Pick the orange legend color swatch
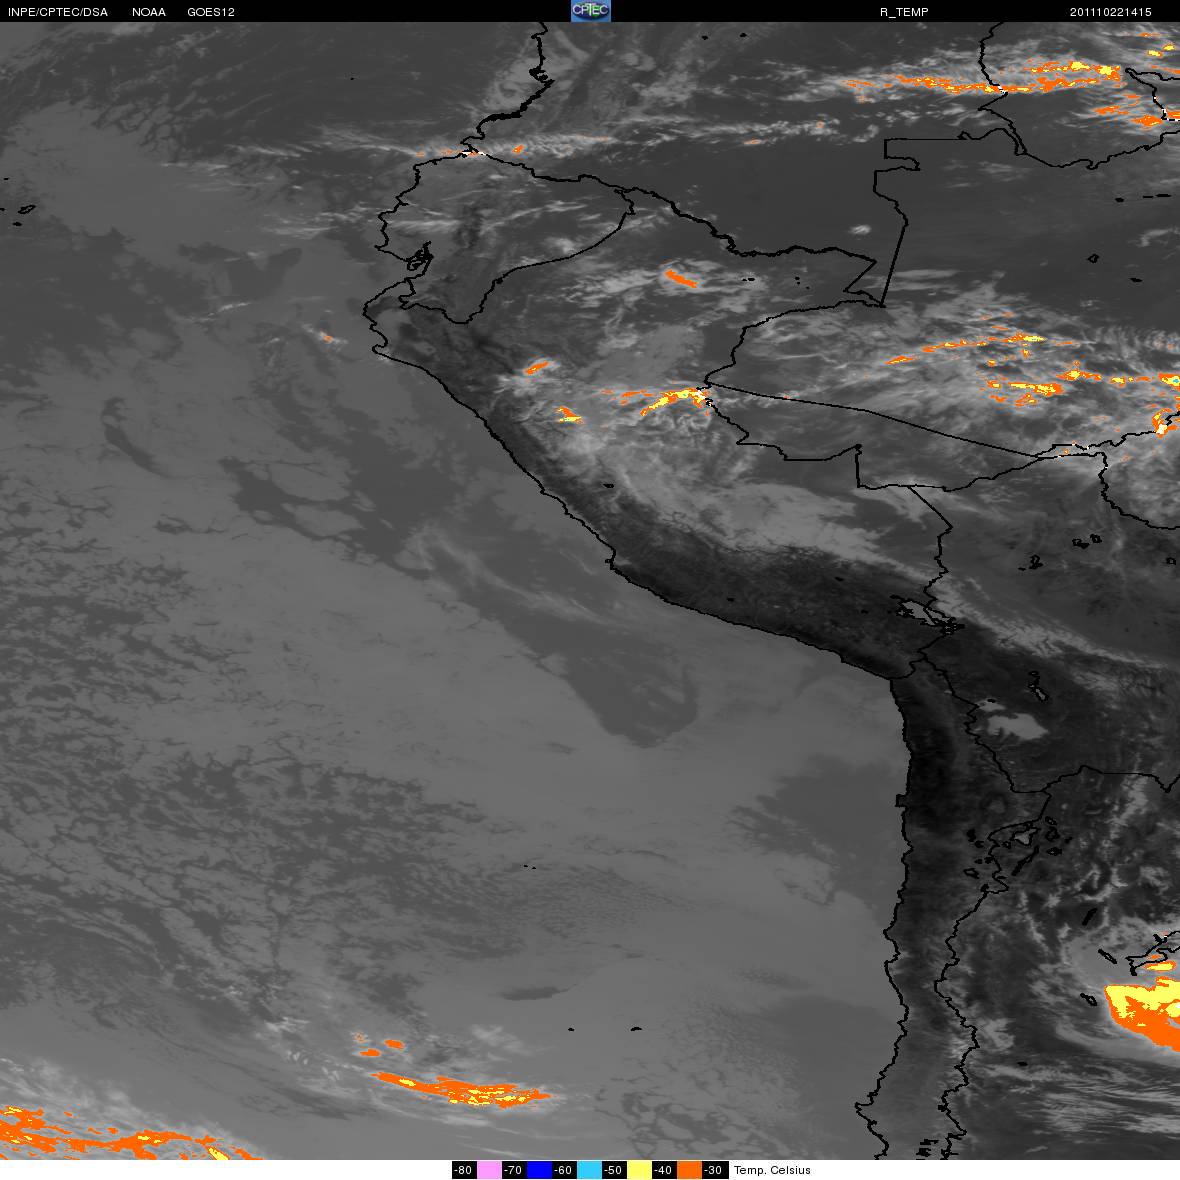Screen dimensions: 1180x1180 pyautogui.click(x=689, y=1170)
